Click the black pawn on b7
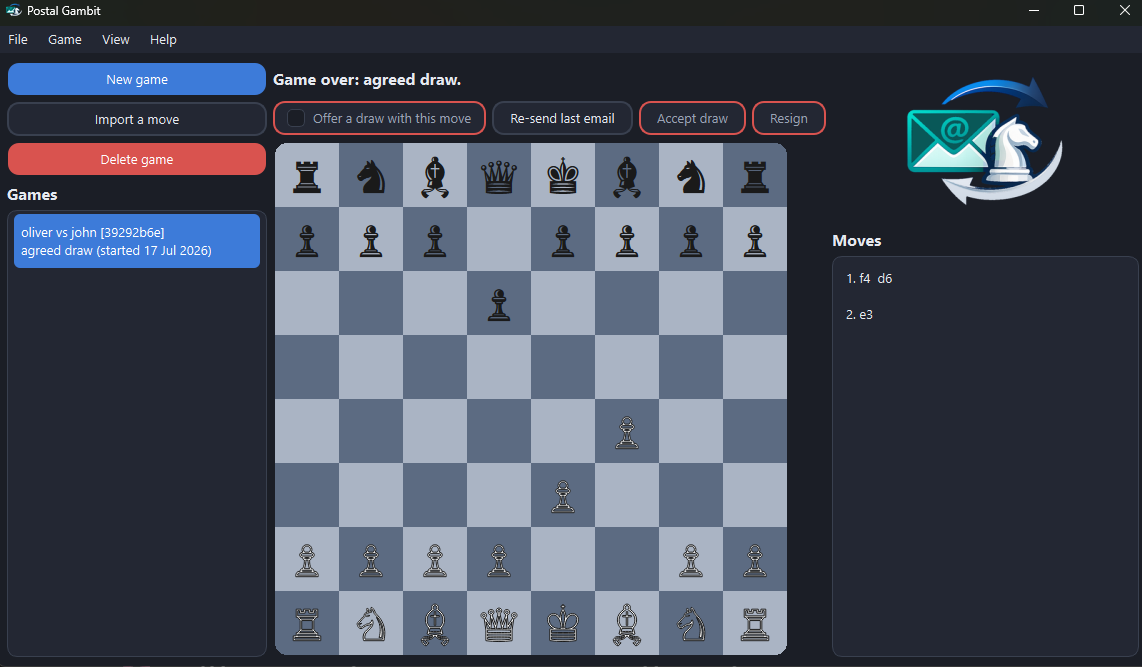Screen dimensions: 1142x667 [x=371, y=240]
